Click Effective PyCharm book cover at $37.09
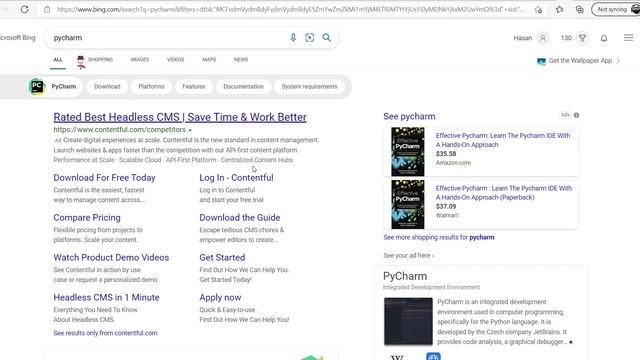Viewport: 640px width, 360px height. 408,204
